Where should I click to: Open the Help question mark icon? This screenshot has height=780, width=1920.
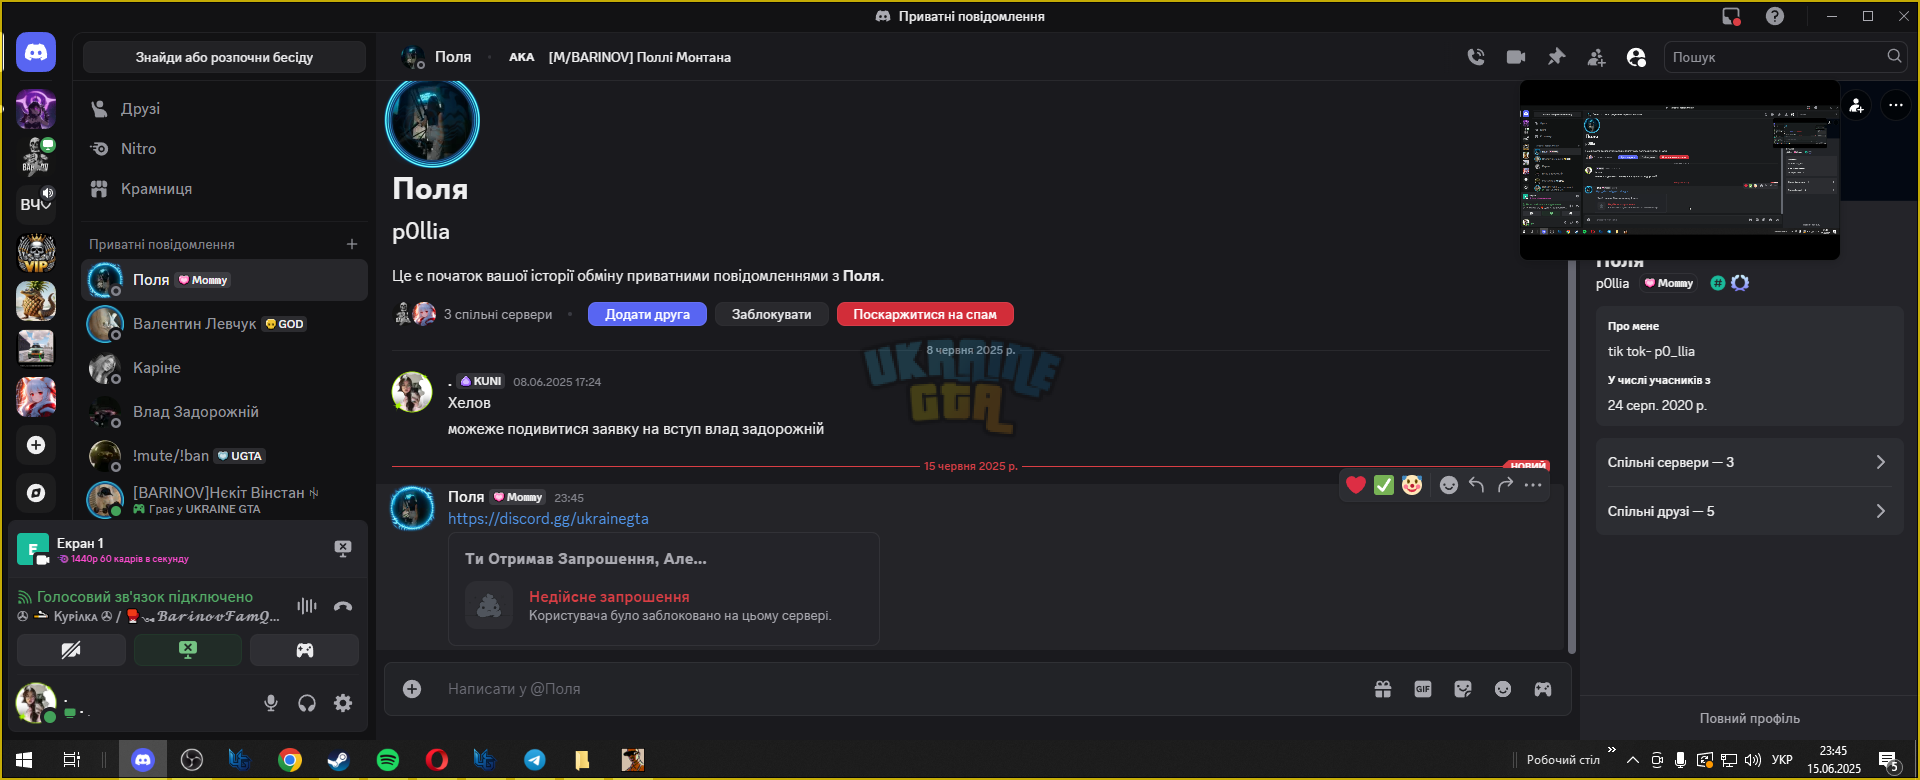(1775, 16)
